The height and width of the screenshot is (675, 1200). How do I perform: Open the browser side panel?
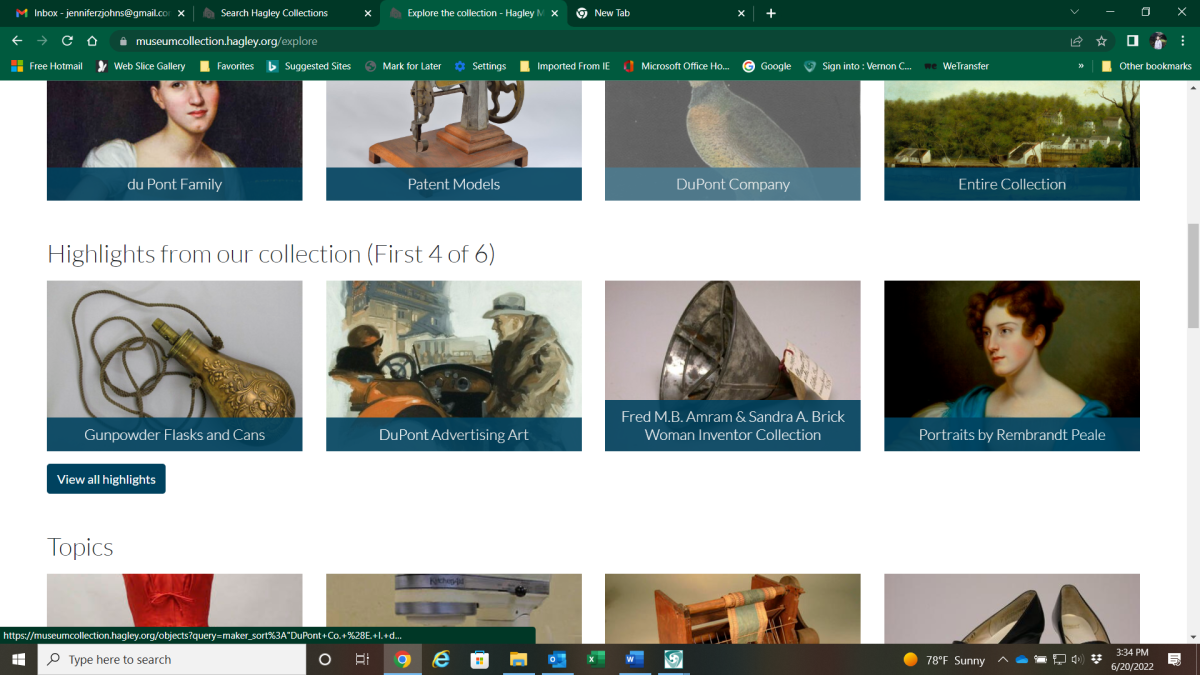1132,41
